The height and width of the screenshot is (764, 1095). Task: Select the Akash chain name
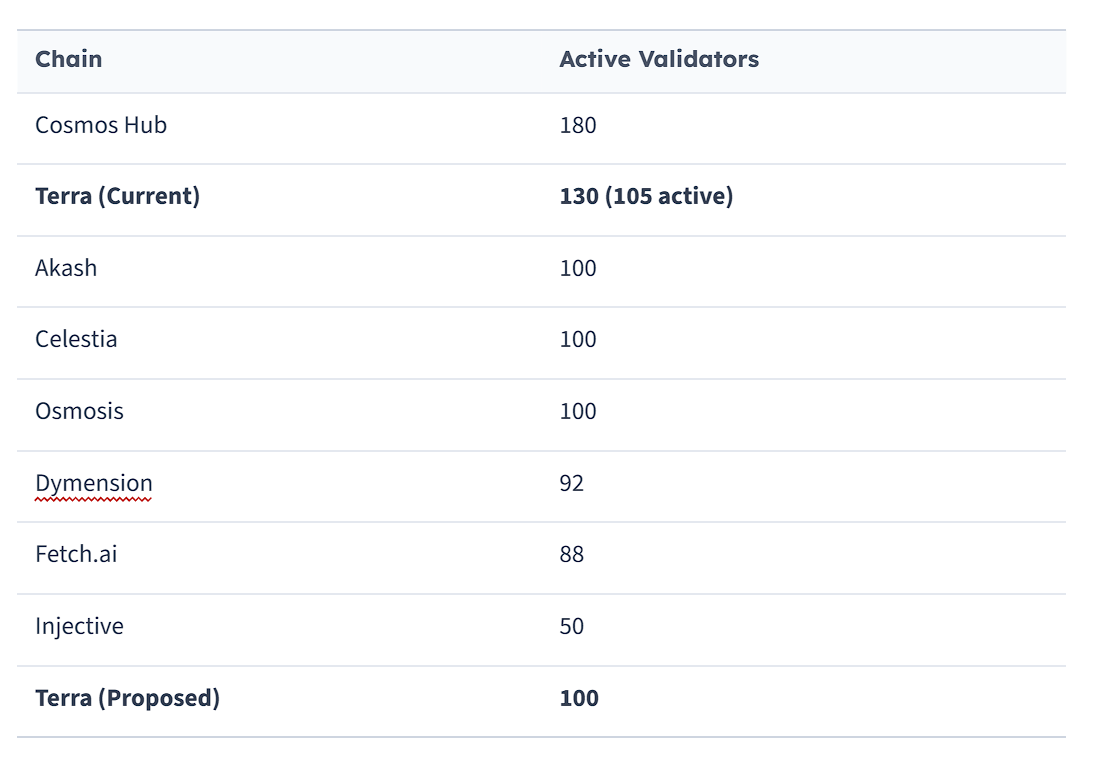coord(66,268)
